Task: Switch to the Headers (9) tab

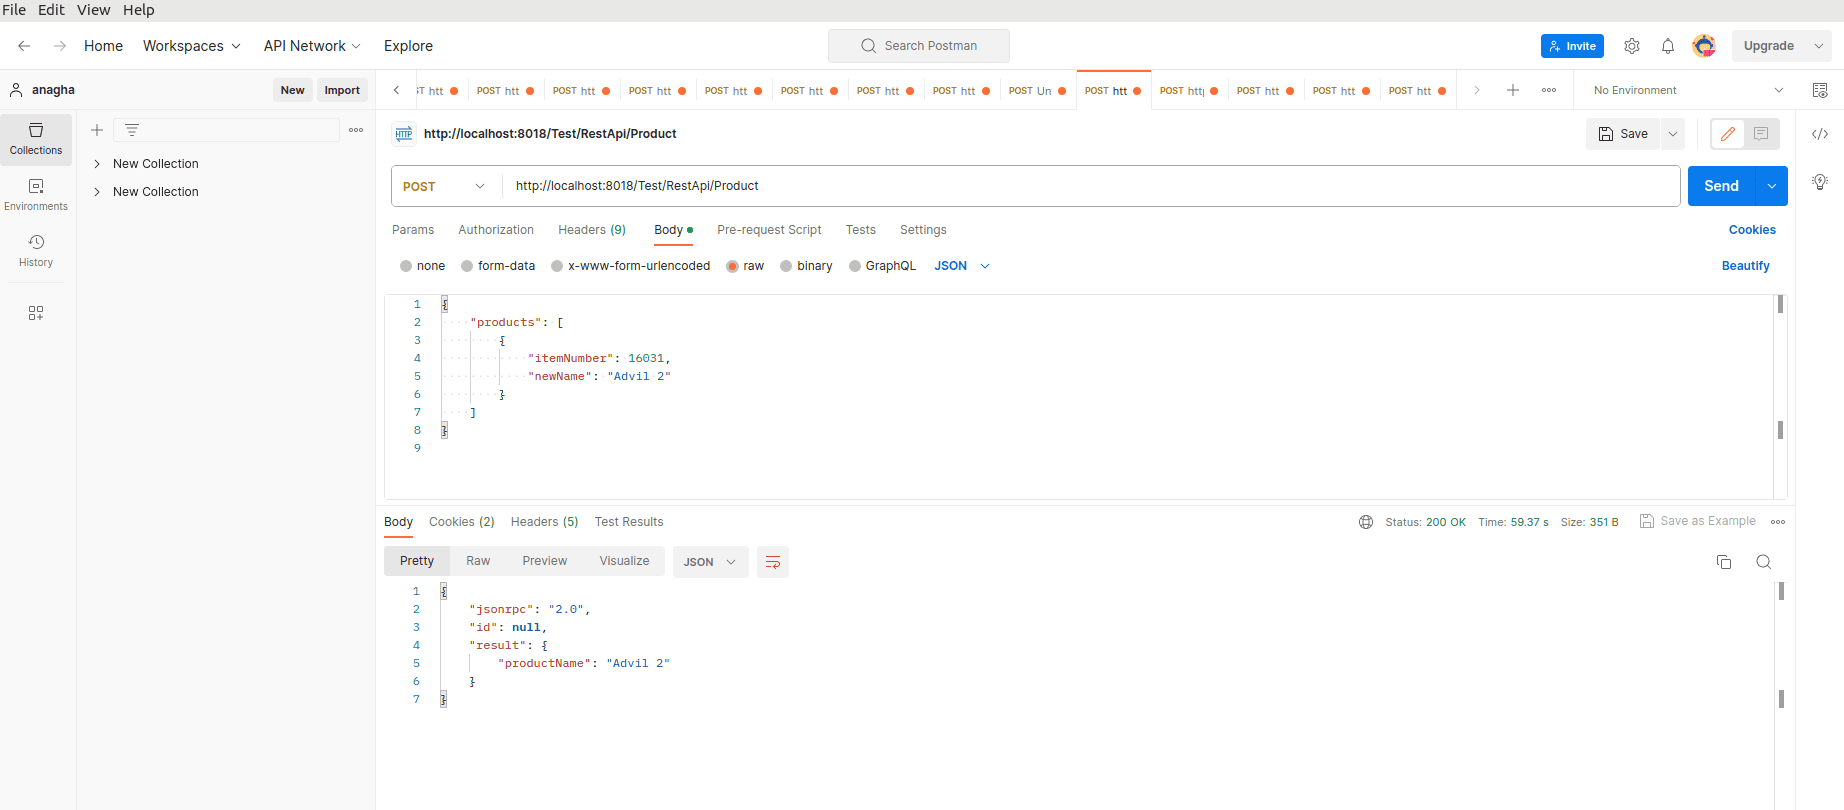Action: pos(592,230)
